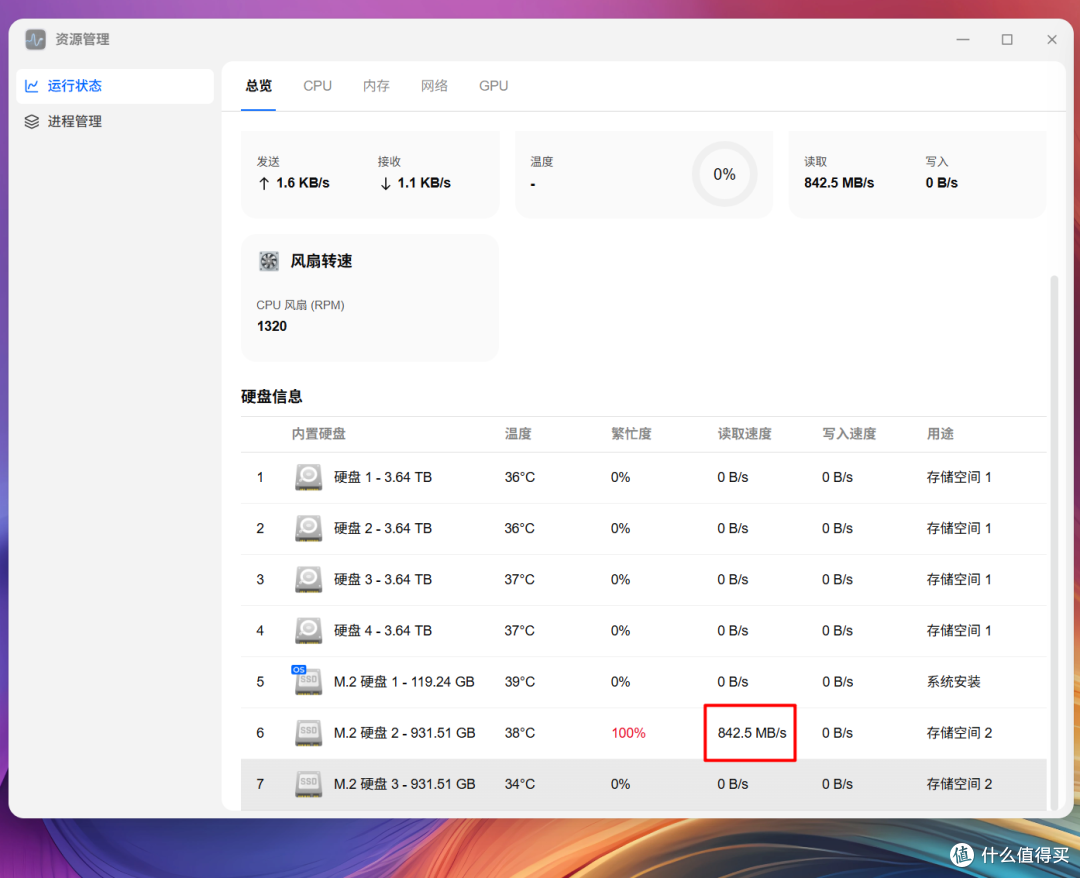Select M.2 硬盘 1 - 119.24 GB row

643,682
